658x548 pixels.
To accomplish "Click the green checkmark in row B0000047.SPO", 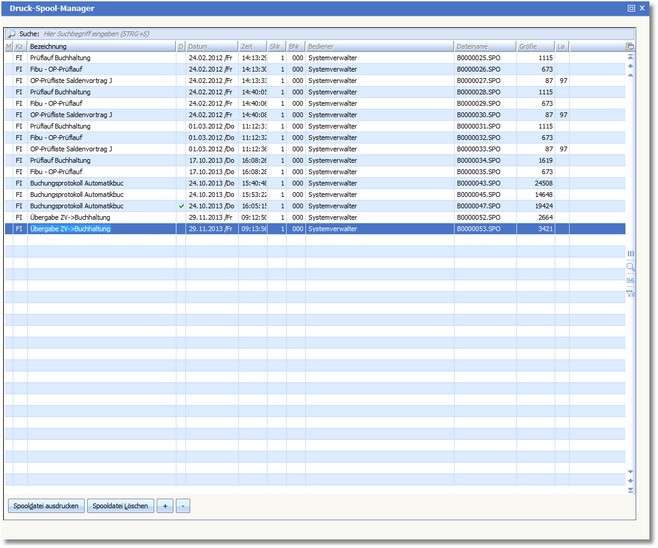I will (x=180, y=206).
